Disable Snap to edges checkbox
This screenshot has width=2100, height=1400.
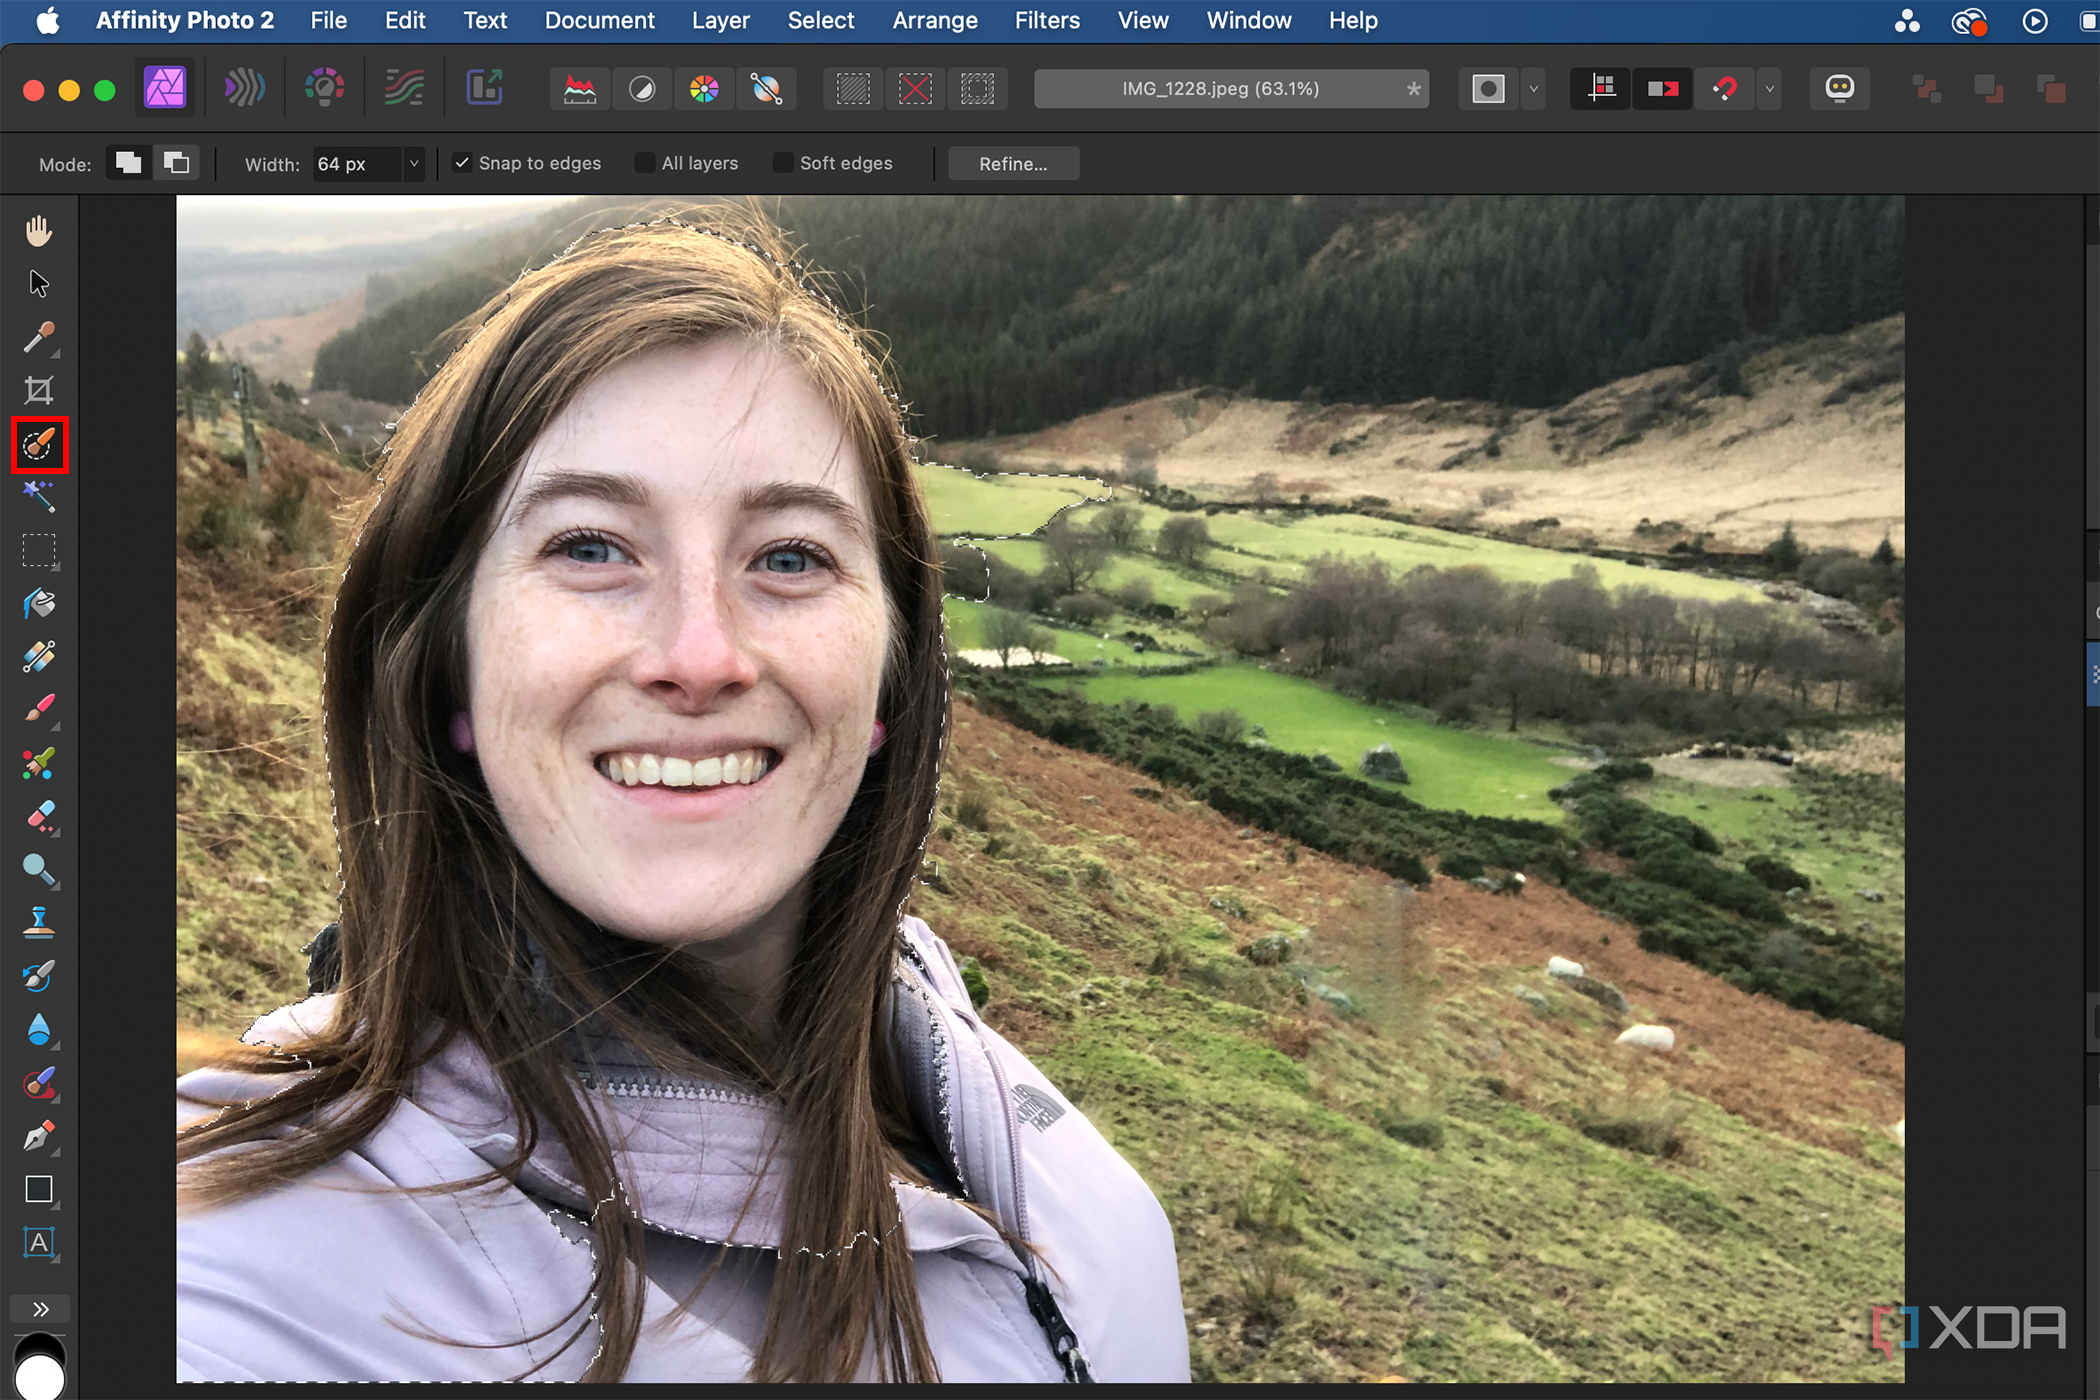[462, 163]
